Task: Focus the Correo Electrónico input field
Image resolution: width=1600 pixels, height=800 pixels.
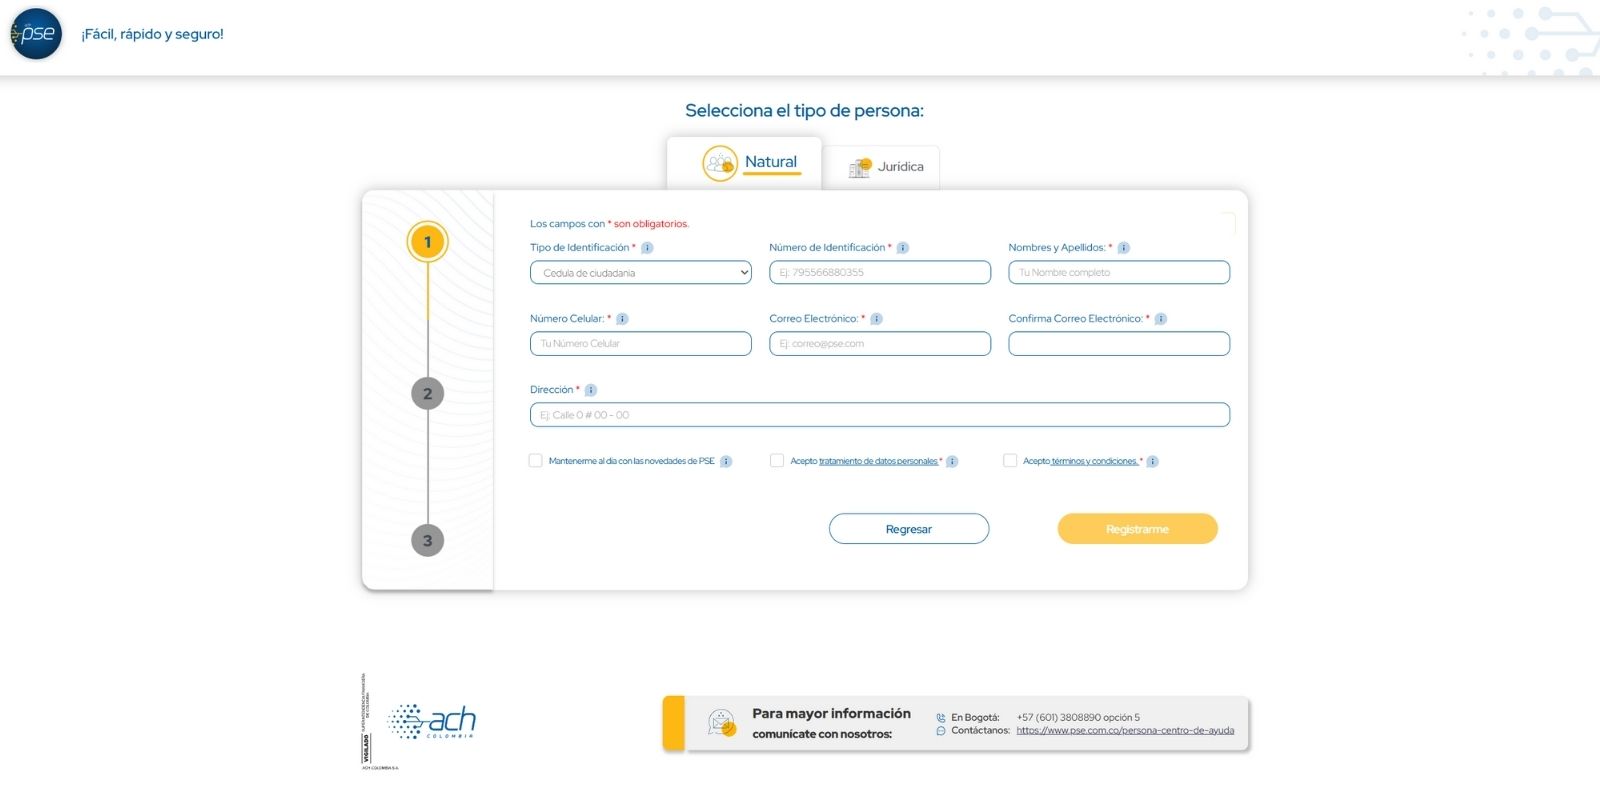Action: [x=880, y=343]
